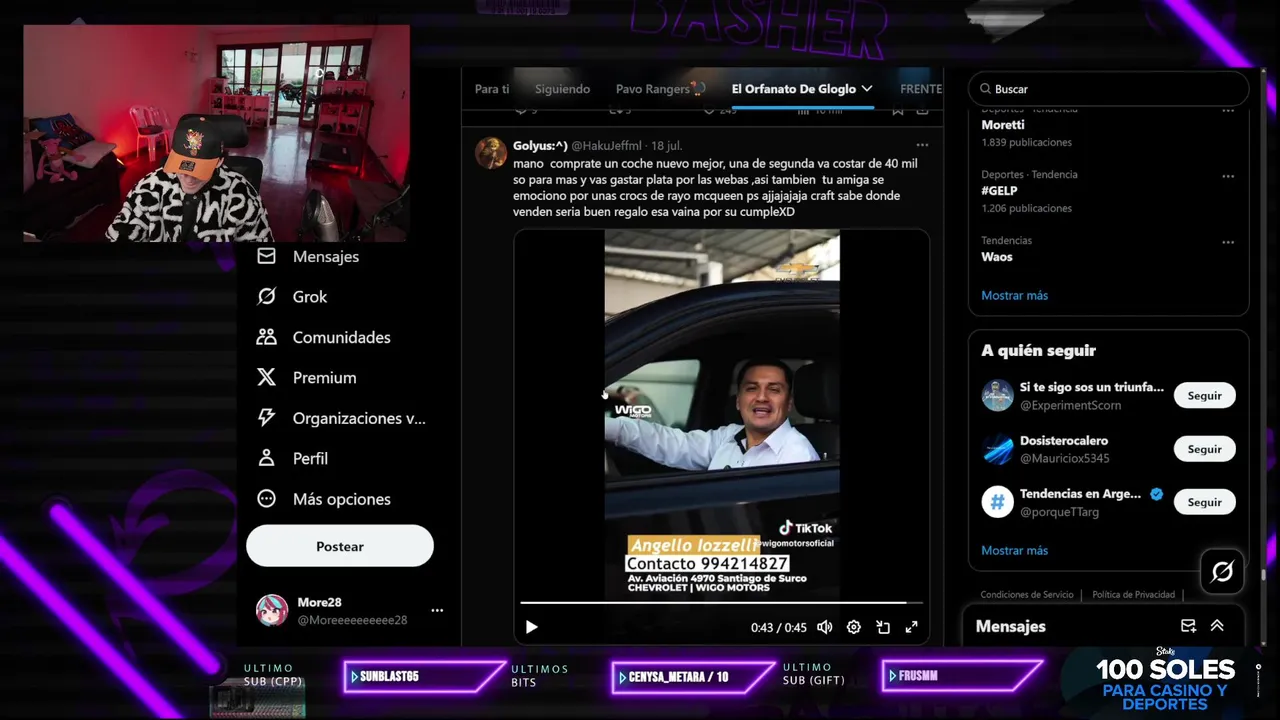The height and width of the screenshot is (720, 1280).
Task: Click the Comunidades label in sidebar
Action: pos(341,337)
